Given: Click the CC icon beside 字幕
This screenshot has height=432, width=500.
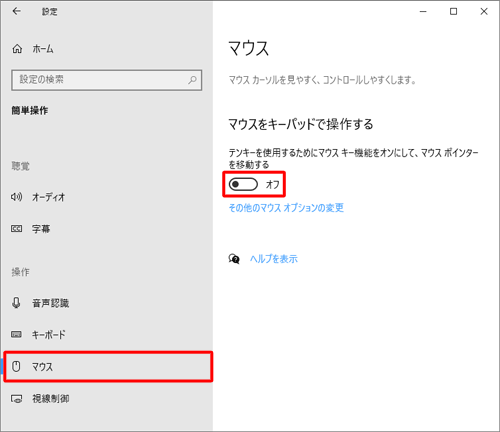Looking at the screenshot, I should click(x=16, y=229).
